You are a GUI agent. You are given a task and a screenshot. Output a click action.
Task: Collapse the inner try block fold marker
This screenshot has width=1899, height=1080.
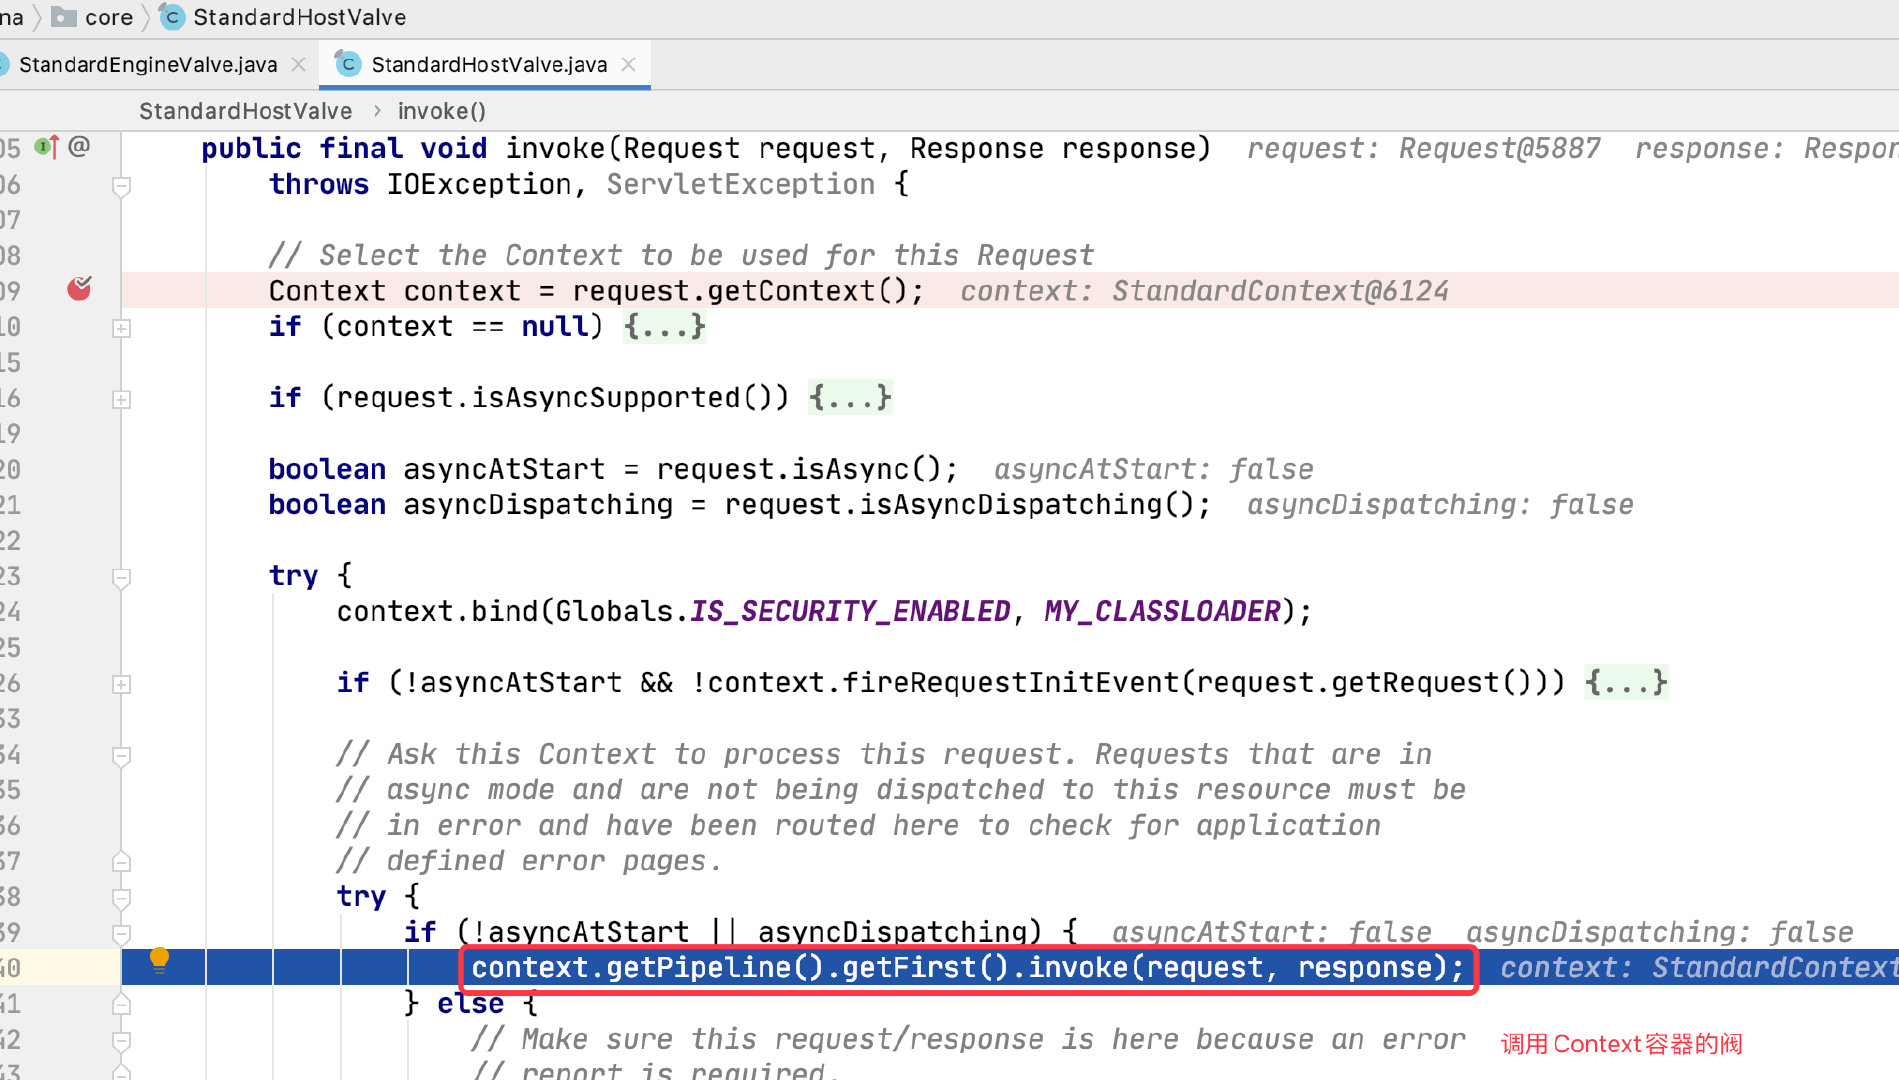(121, 897)
